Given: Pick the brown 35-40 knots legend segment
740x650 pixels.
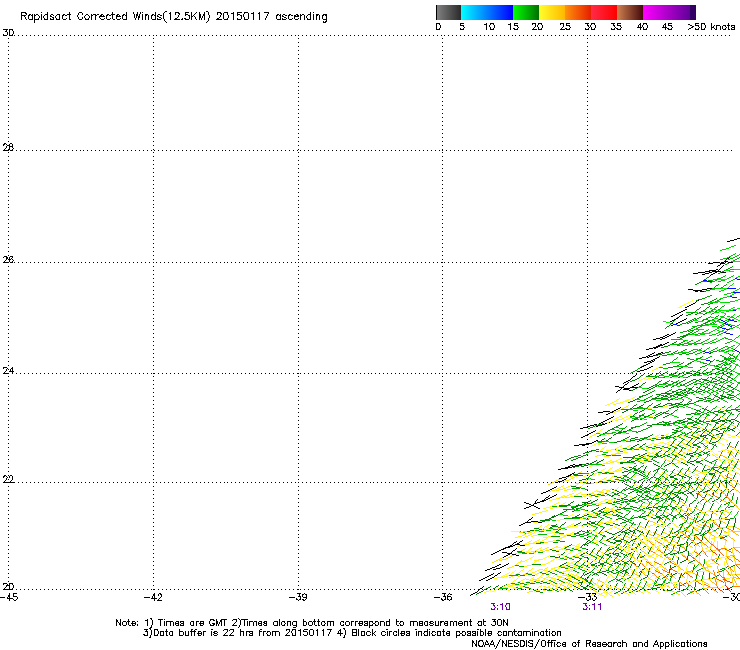Looking at the screenshot, I should click(630, 12).
